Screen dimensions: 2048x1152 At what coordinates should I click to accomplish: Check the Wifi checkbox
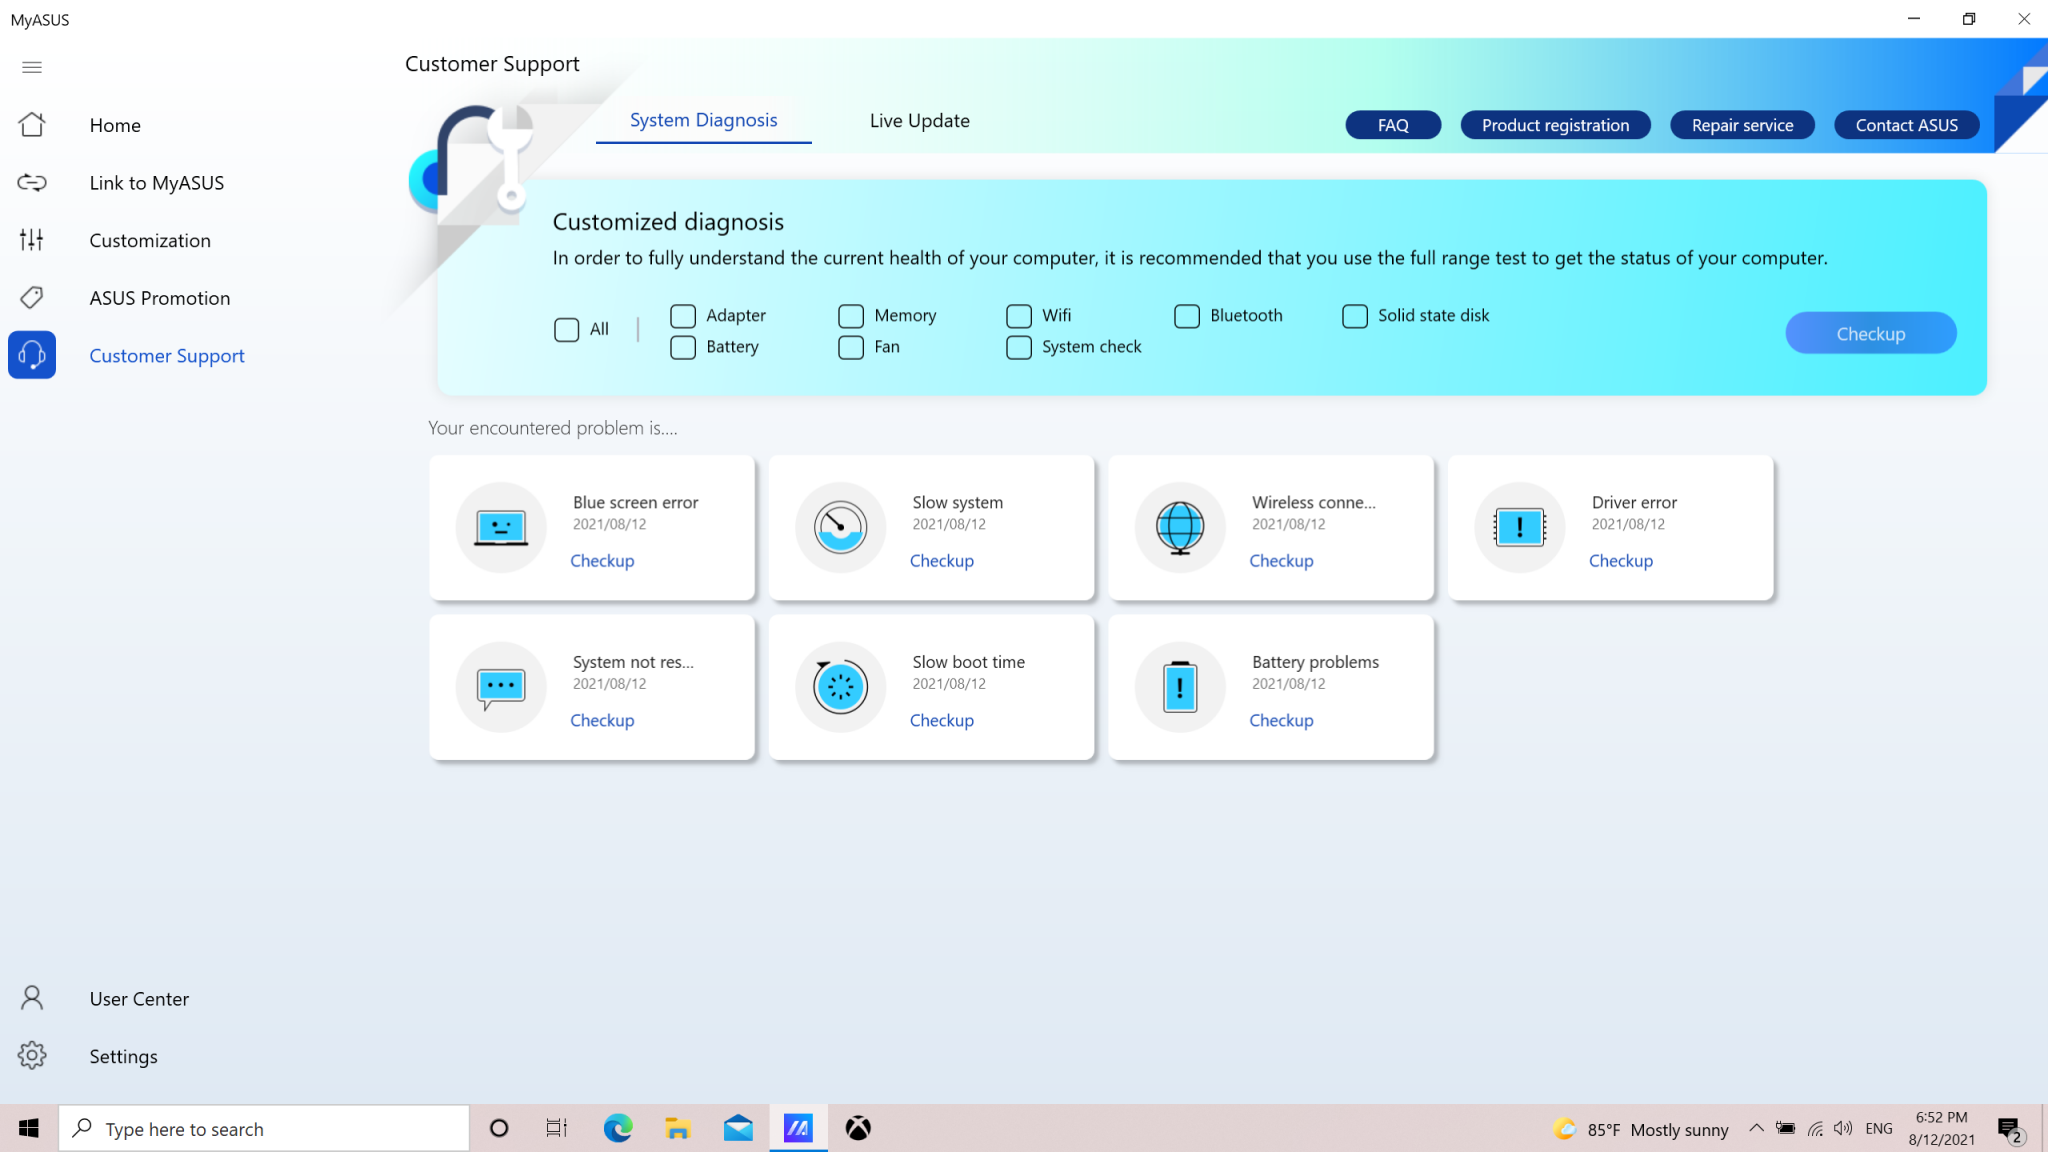pos(1019,316)
